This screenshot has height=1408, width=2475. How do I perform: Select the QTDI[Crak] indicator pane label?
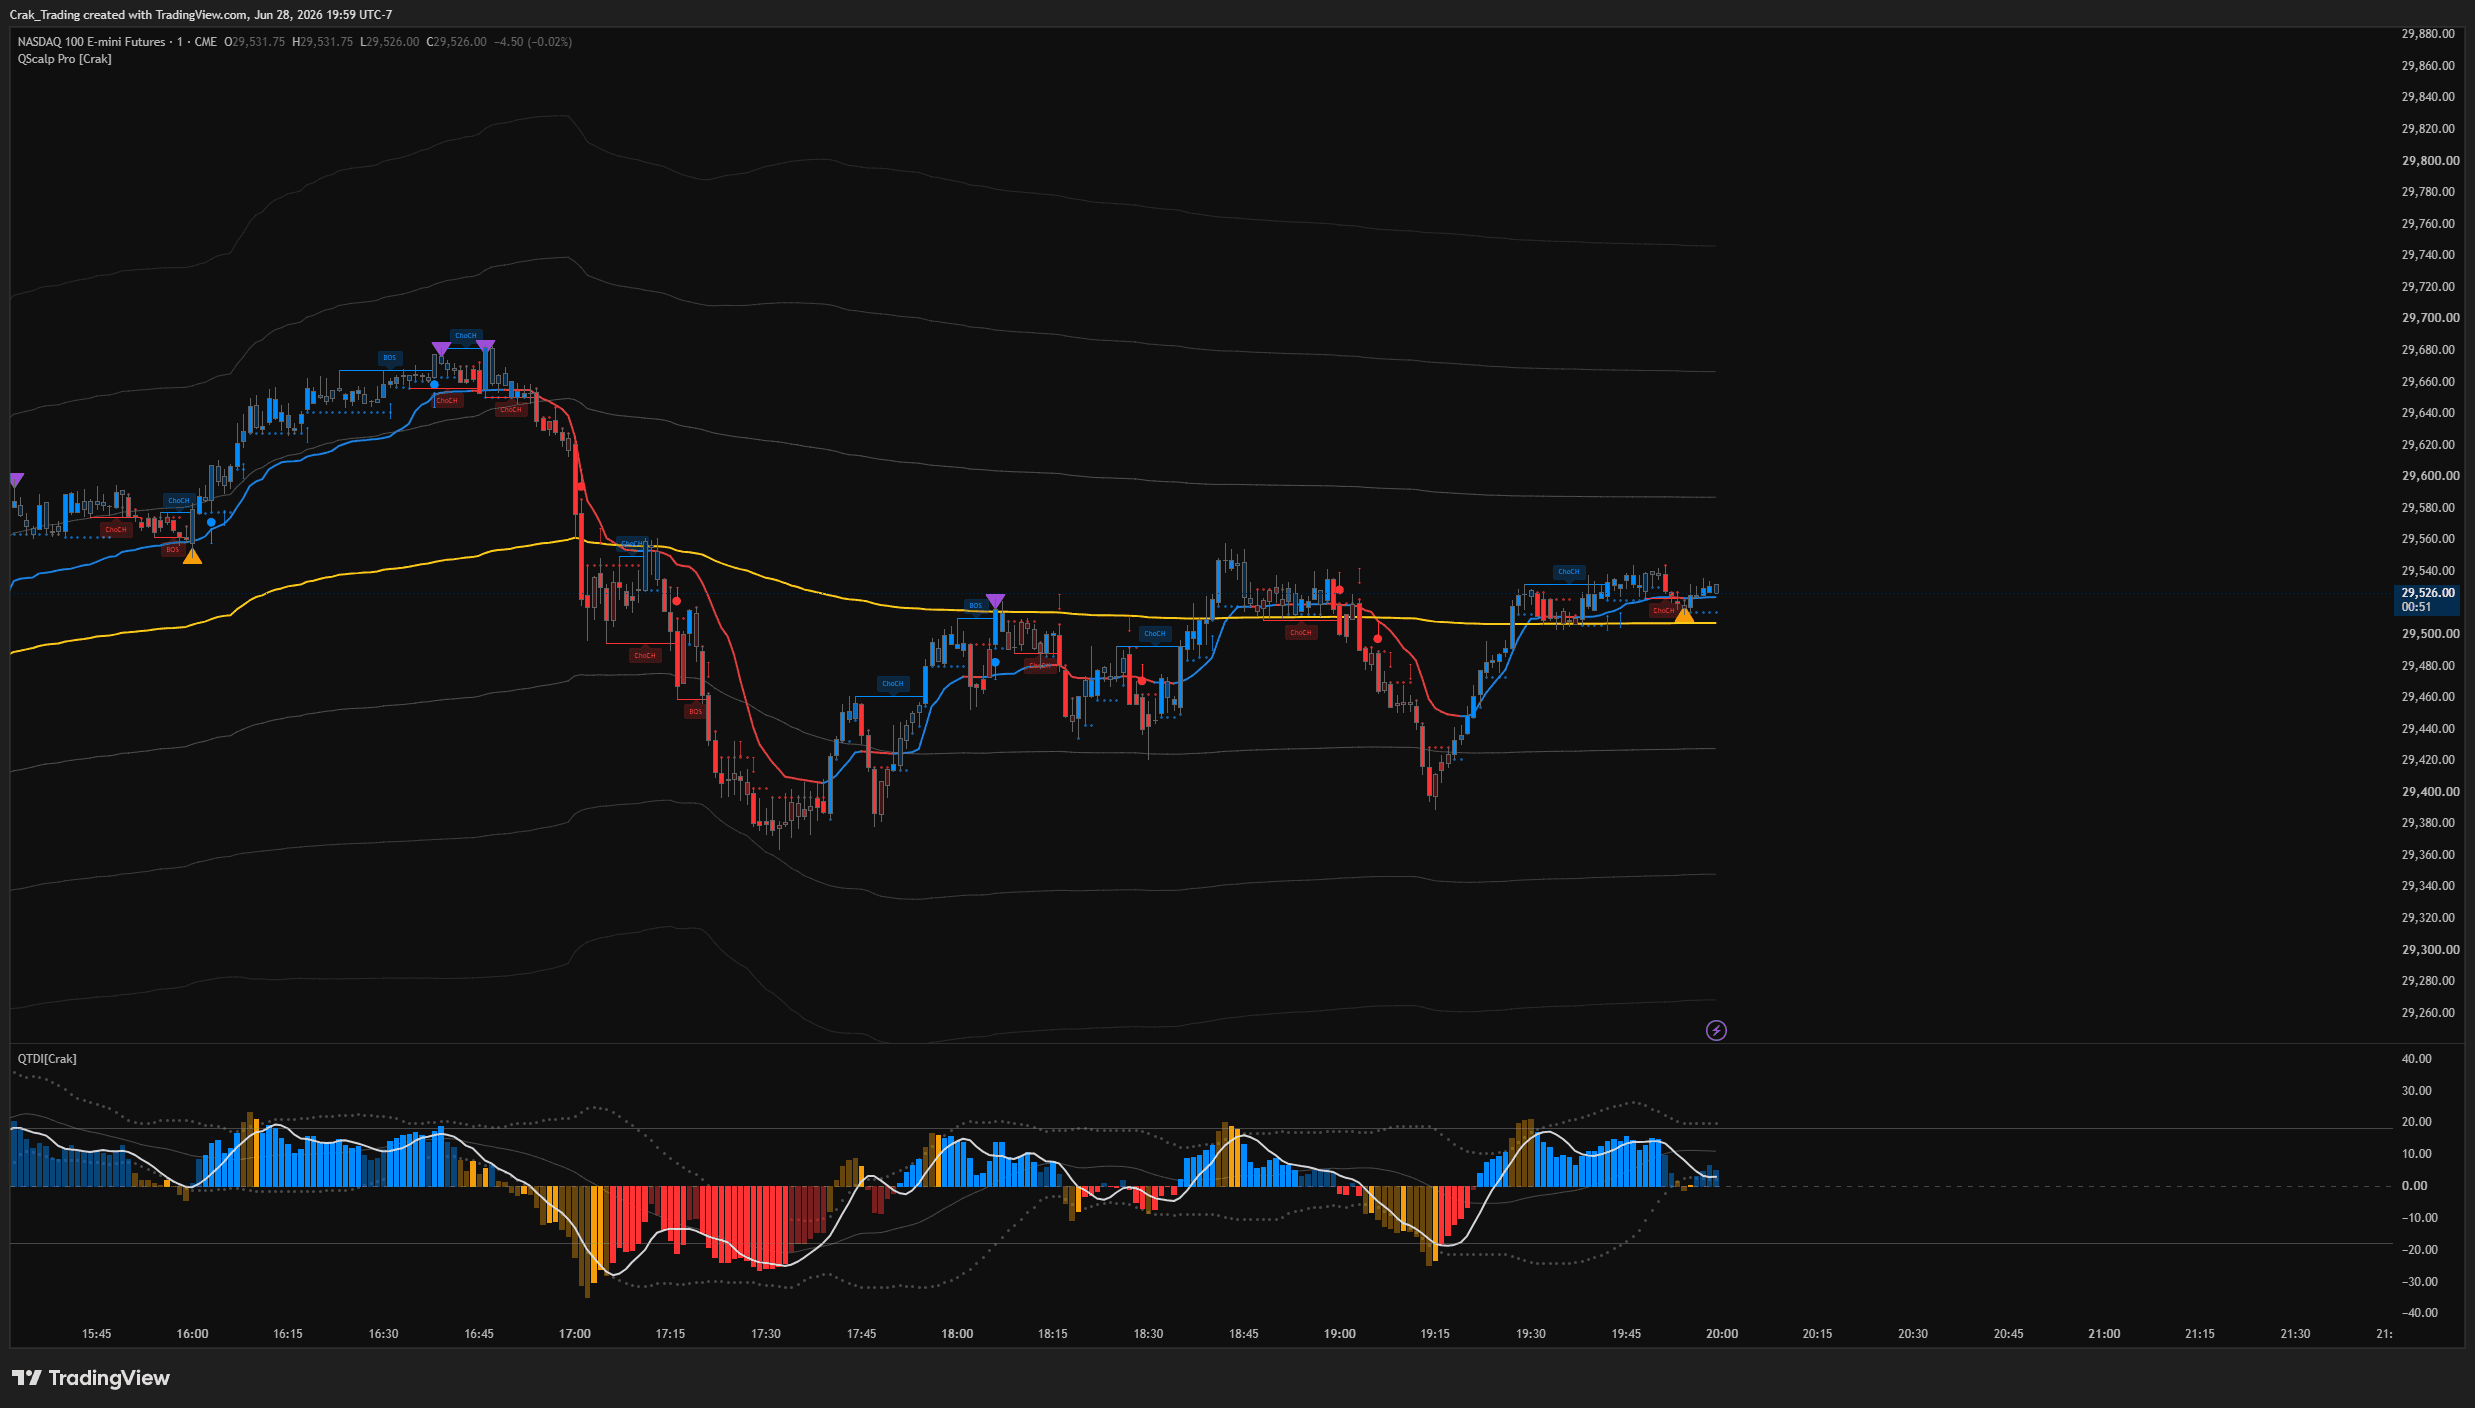(47, 1059)
